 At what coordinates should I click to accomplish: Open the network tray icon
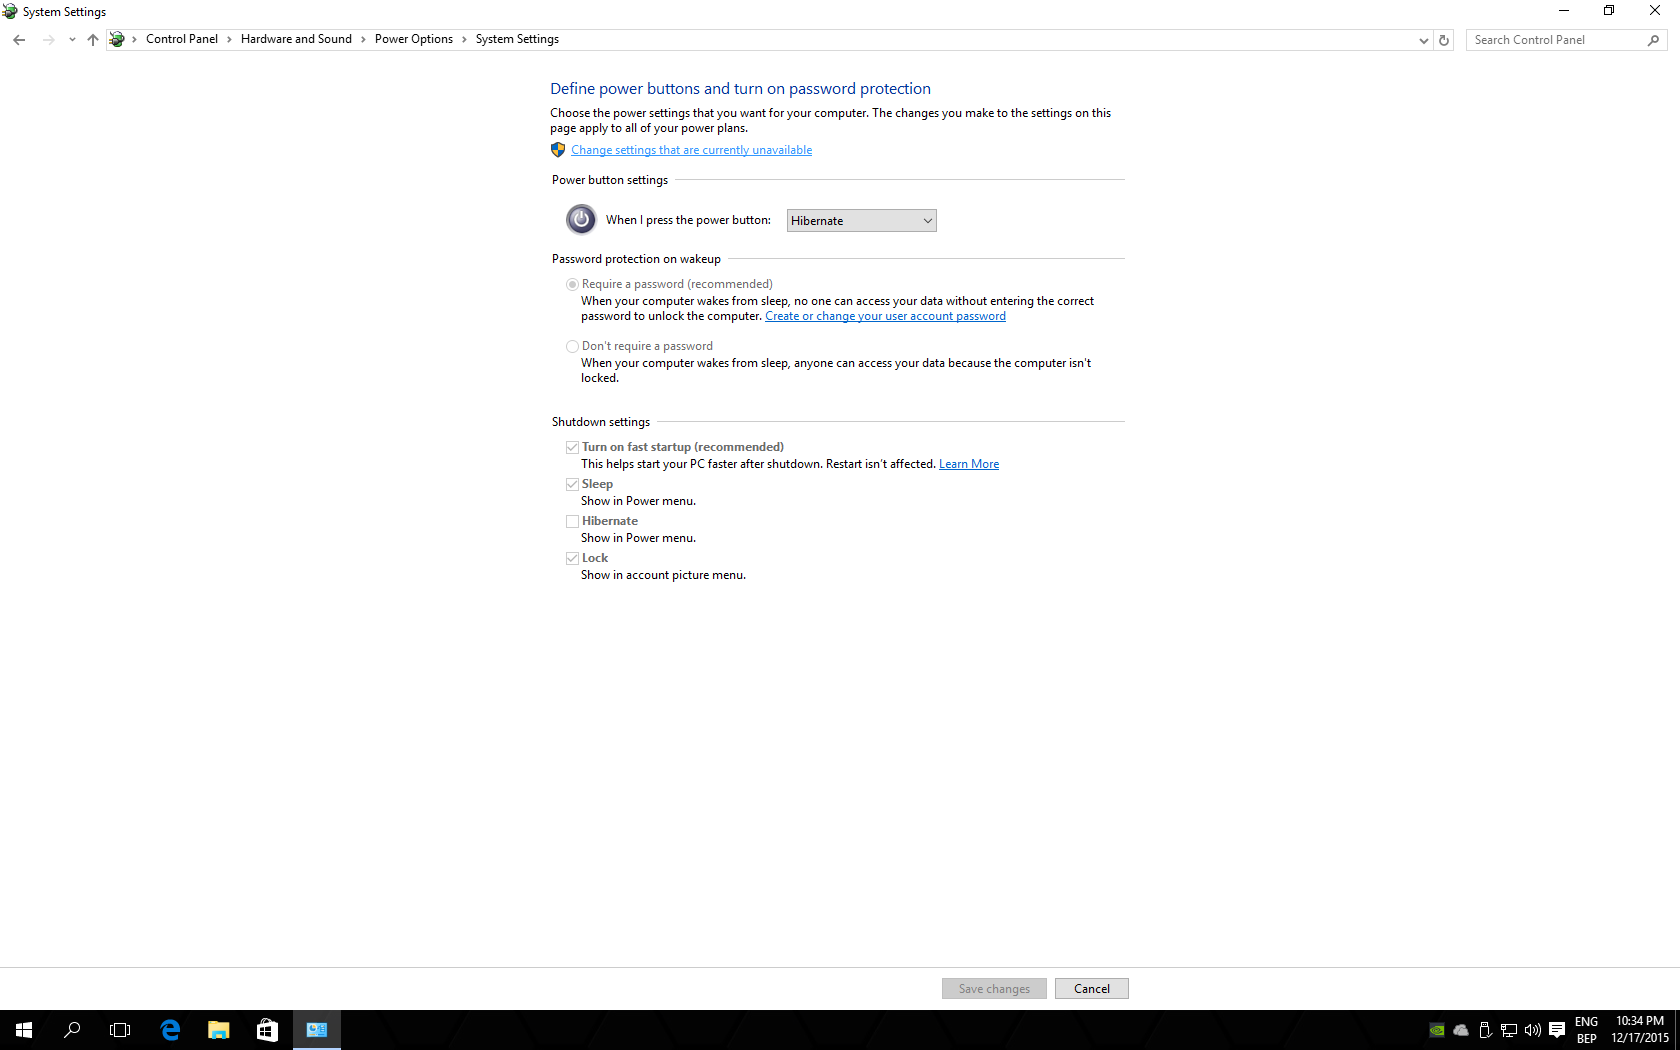coord(1509,1030)
